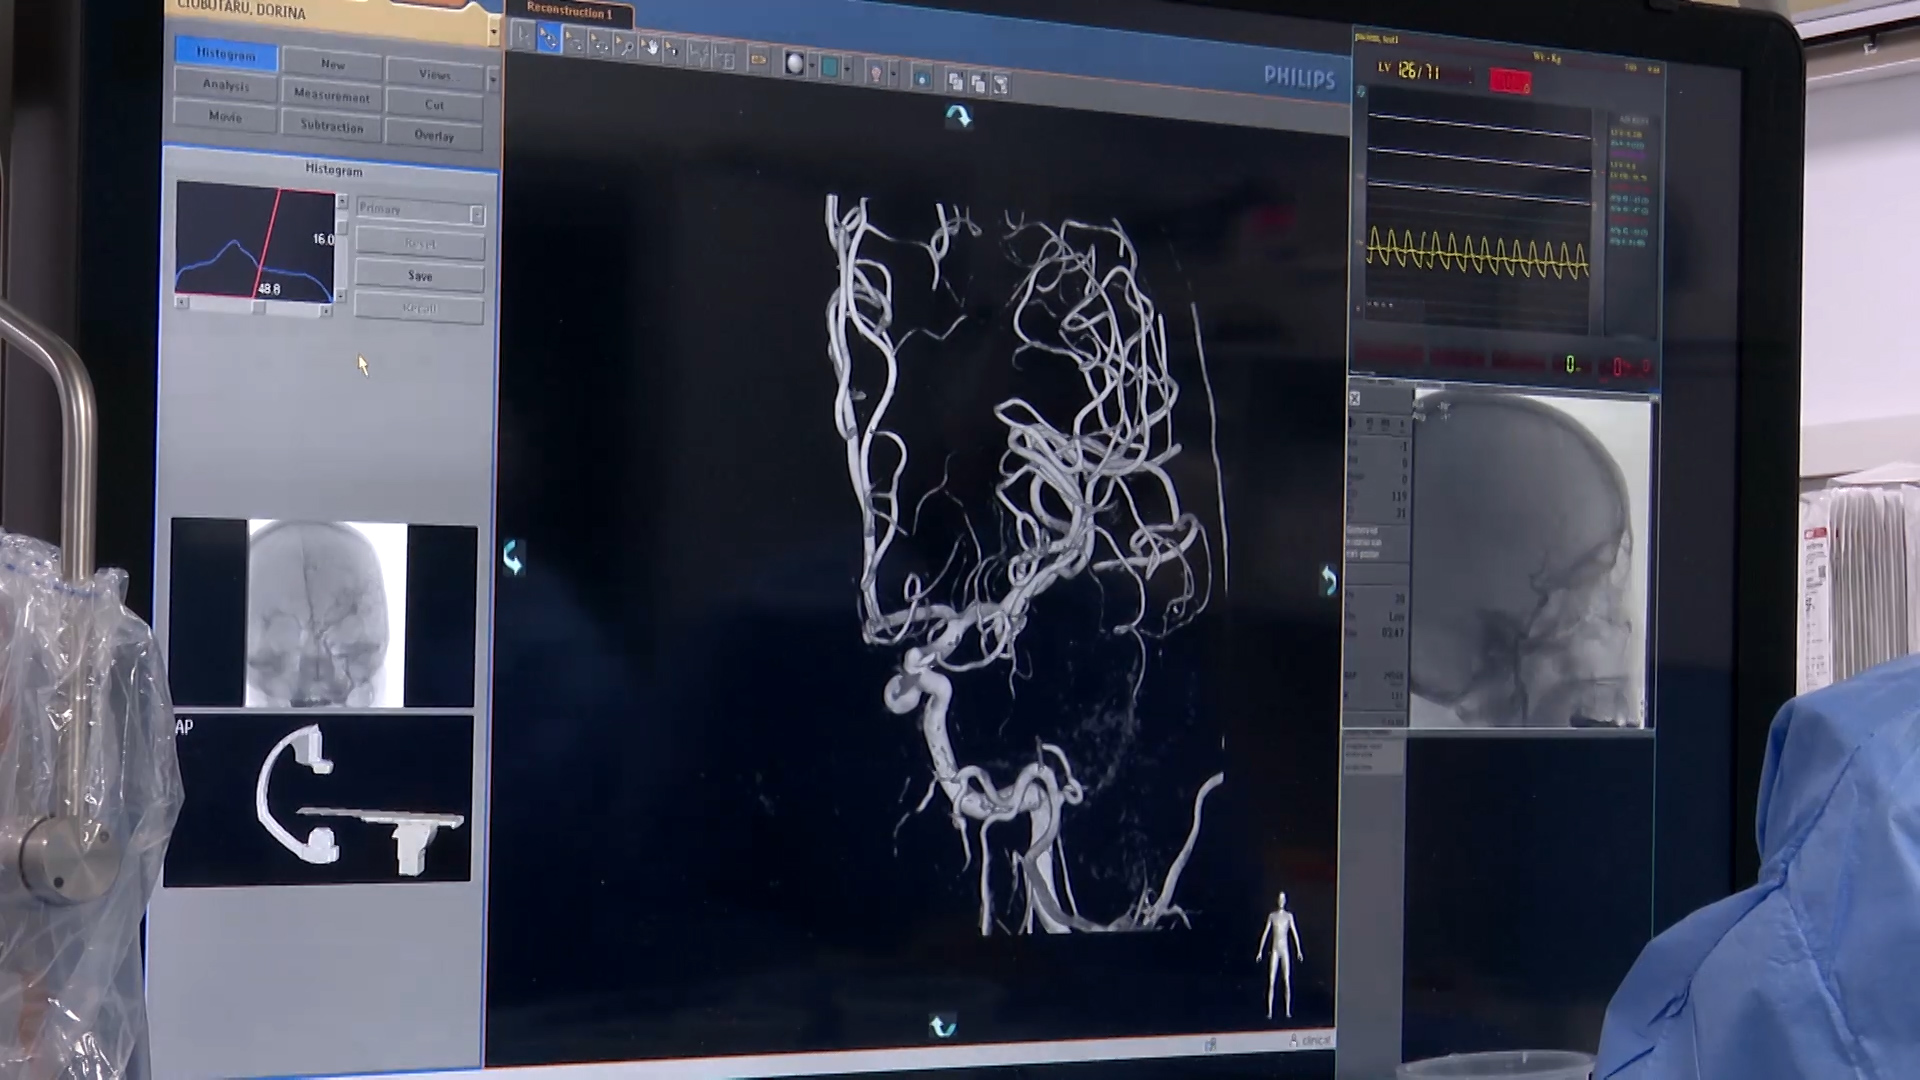The width and height of the screenshot is (1920, 1080).
Task: Select the zoom magnifier pointer tool
Action: tap(625, 46)
